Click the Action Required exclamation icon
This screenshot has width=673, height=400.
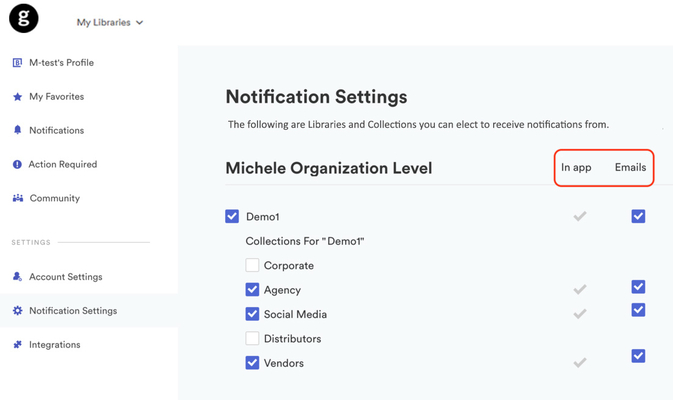coord(17,164)
